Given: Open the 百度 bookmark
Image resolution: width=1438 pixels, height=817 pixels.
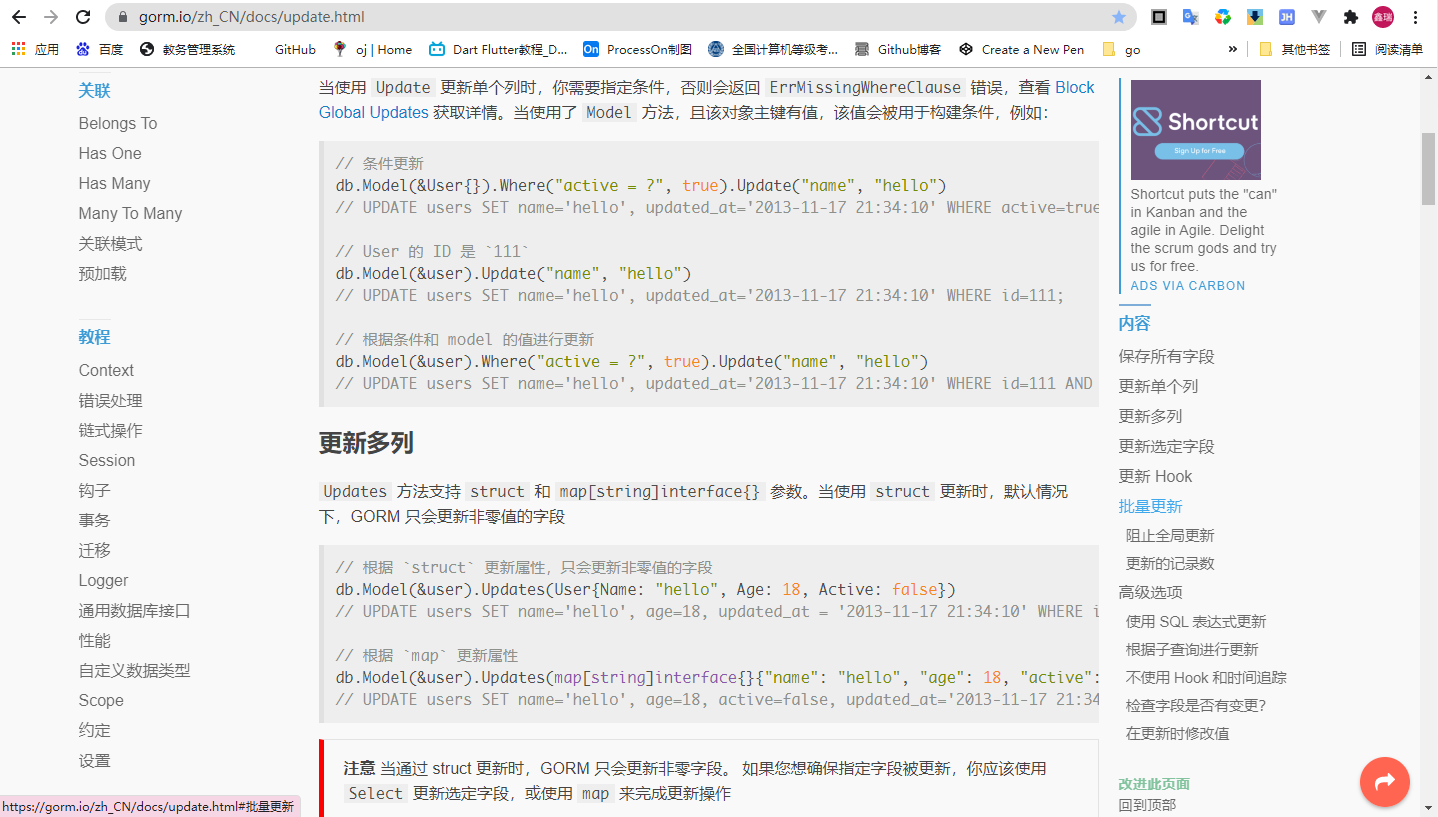Looking at the screenshot, I should [99, 49].
